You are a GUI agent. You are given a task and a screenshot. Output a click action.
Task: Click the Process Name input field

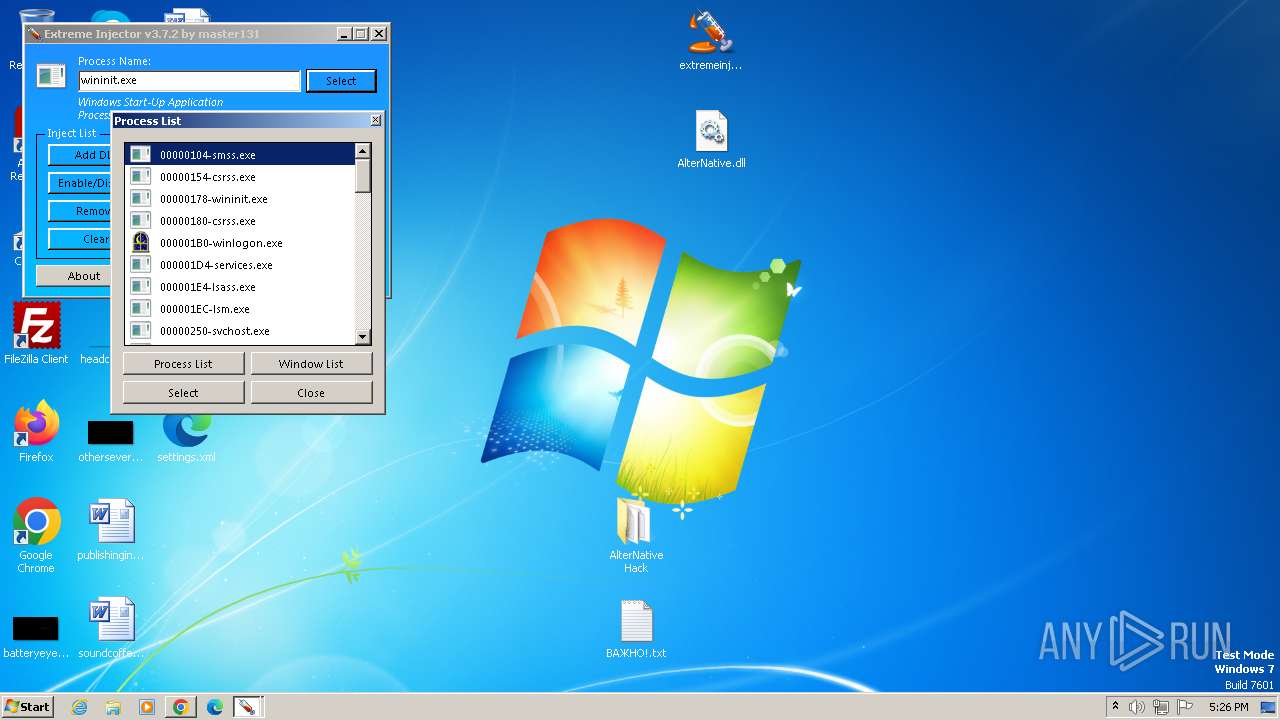point(189,80)
